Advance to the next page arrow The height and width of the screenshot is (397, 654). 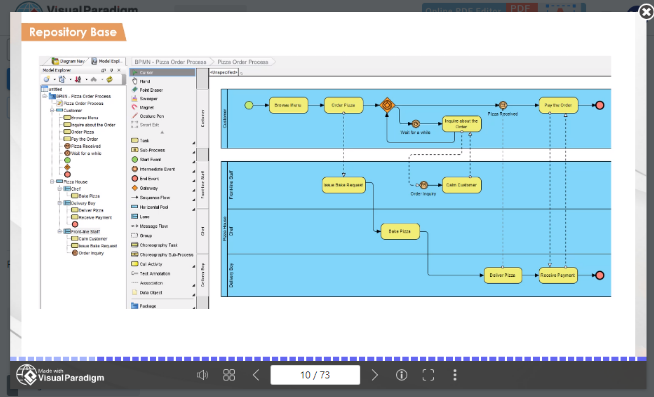(x=375, y=375)
